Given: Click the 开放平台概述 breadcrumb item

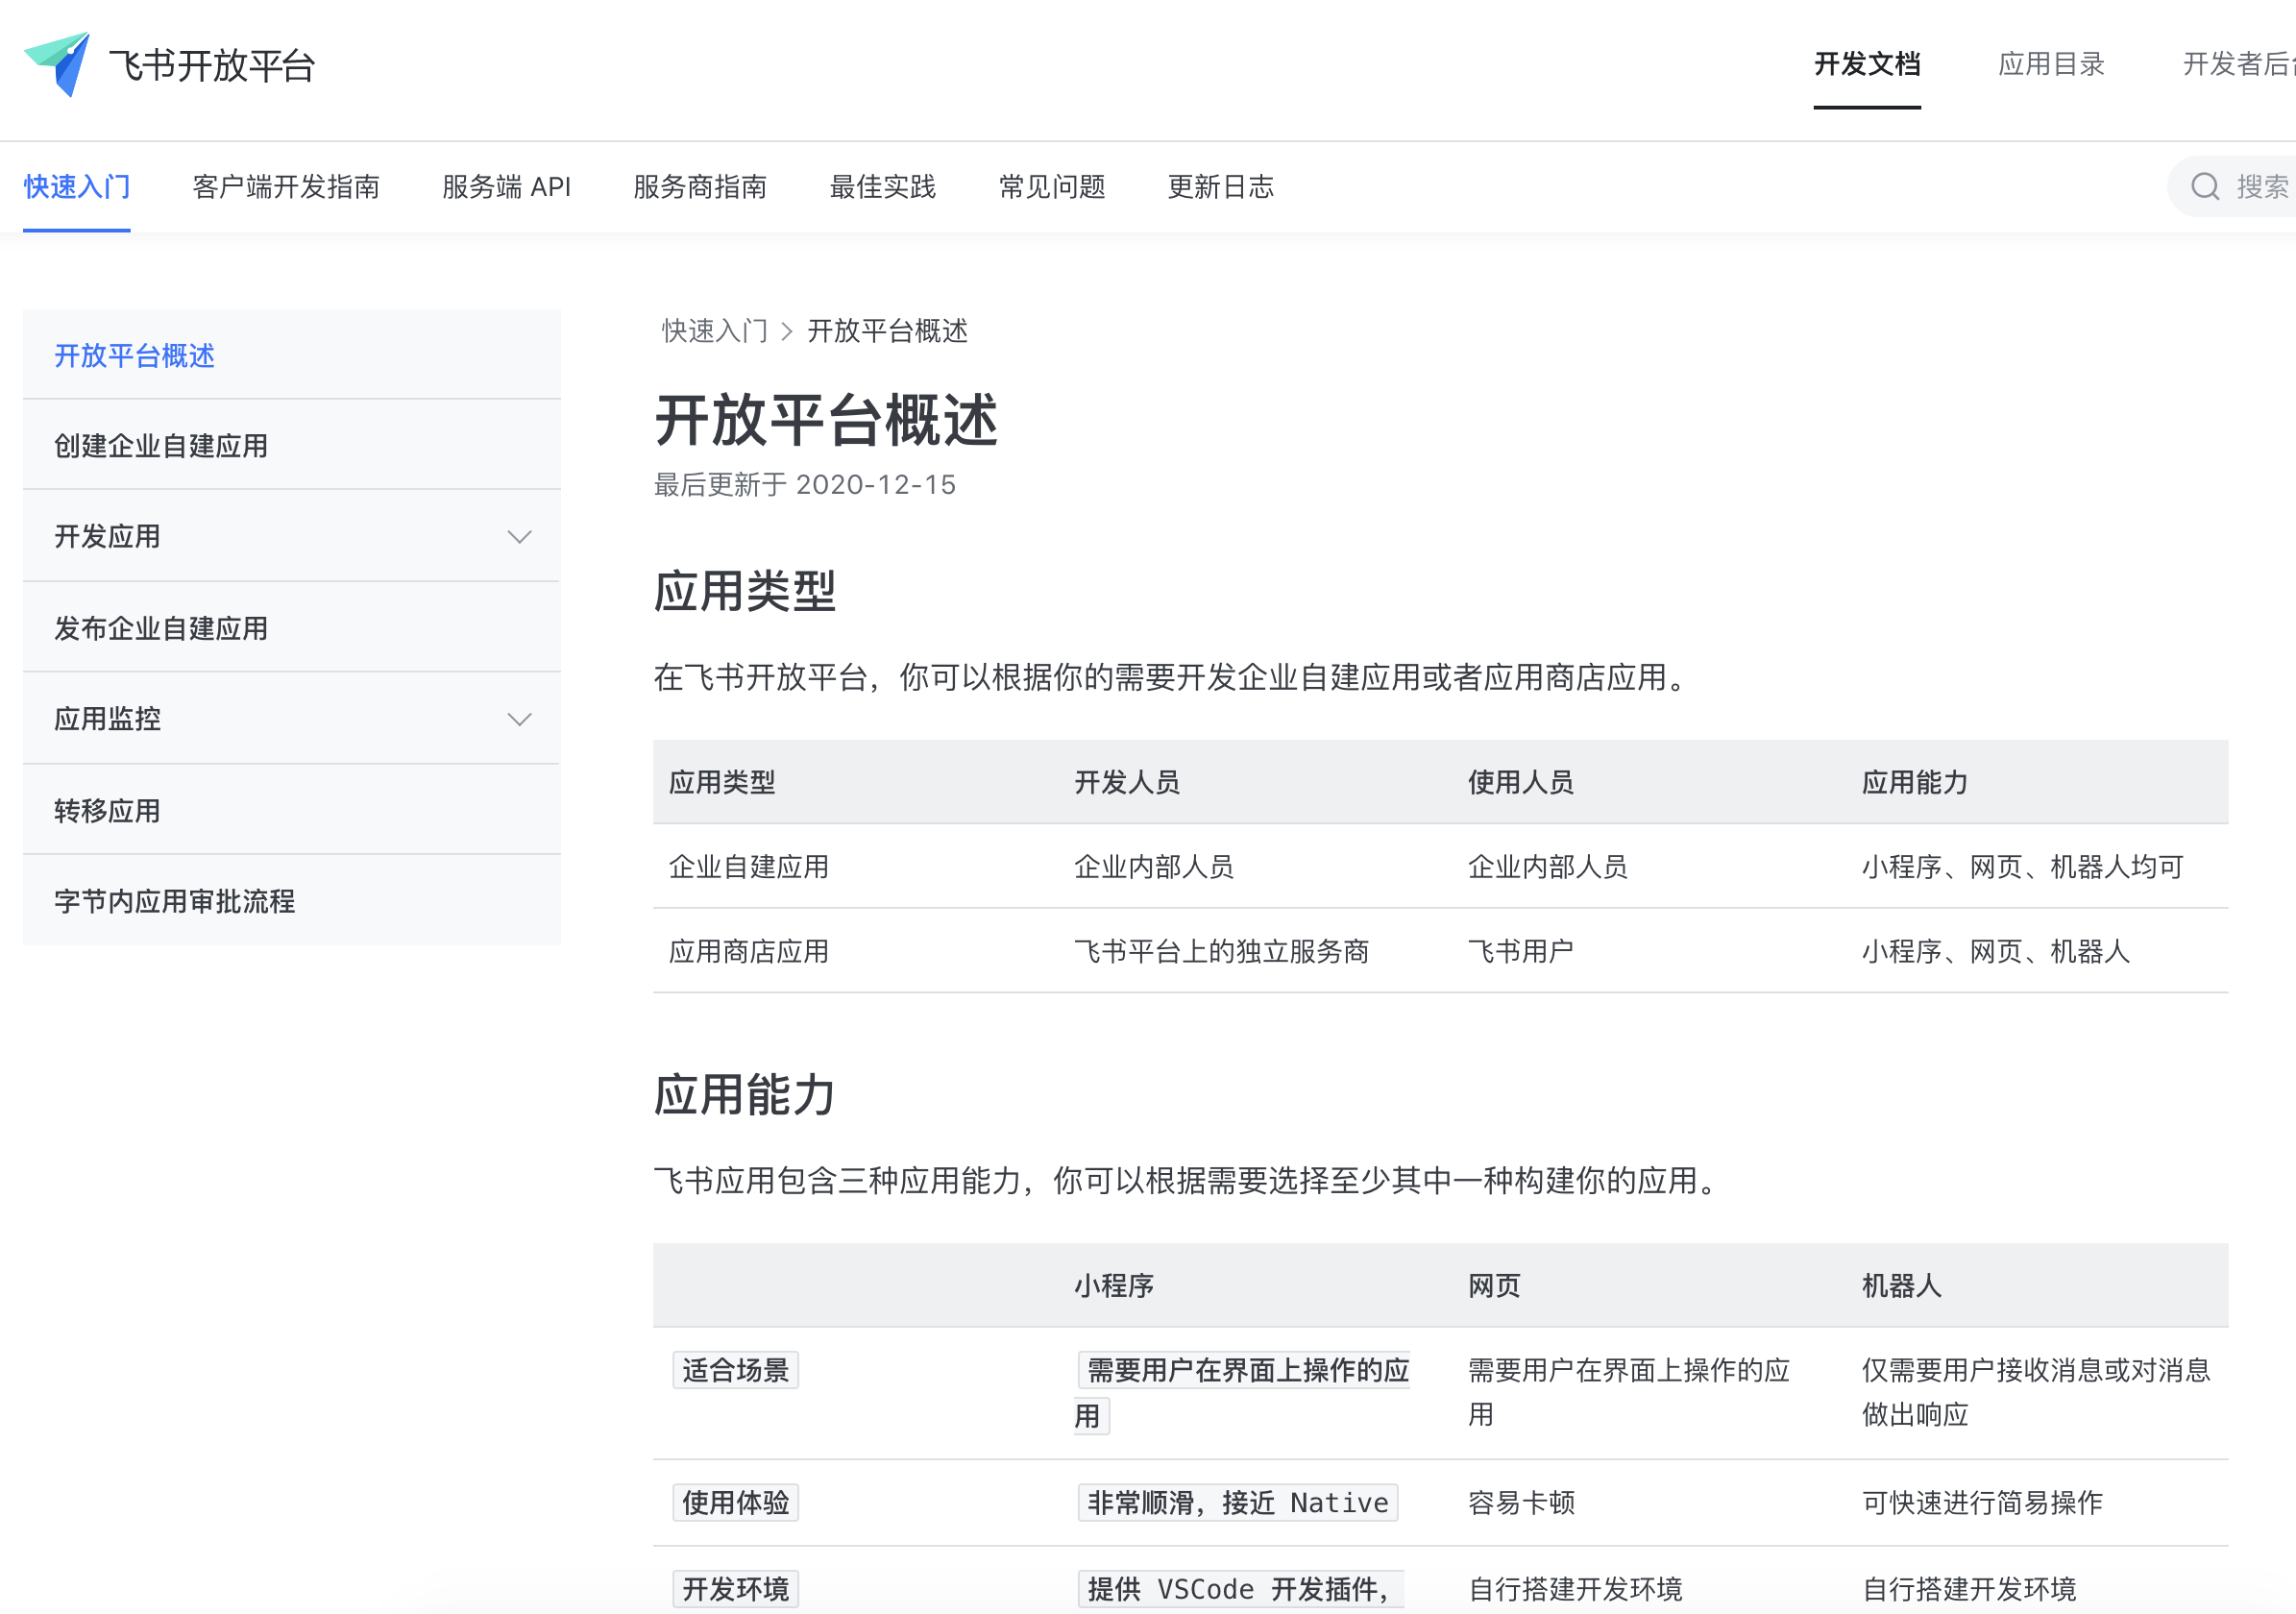Looking at the screenshot, I should (x=887, y=331).
